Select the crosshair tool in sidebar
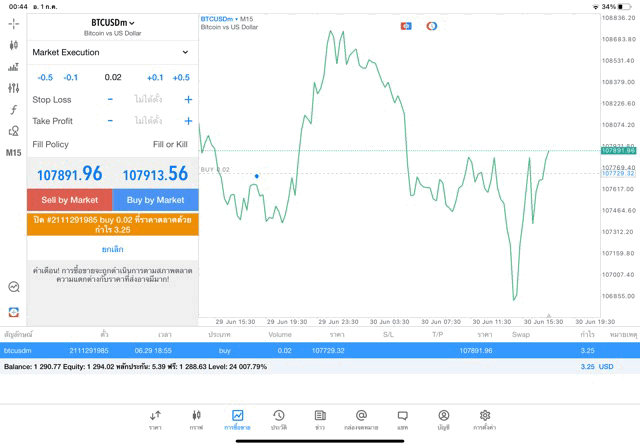 (13, 23)
